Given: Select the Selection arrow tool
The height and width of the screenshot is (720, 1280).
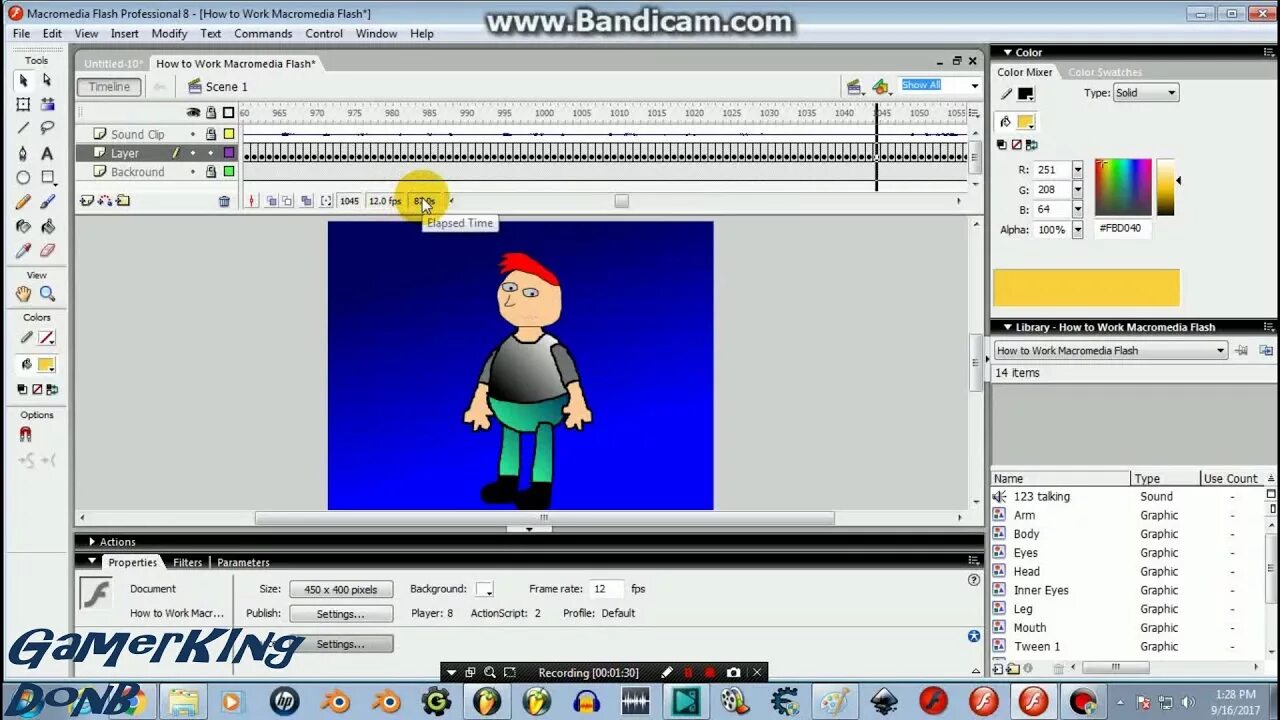Looking at the screenshot, I should [23, 80].
